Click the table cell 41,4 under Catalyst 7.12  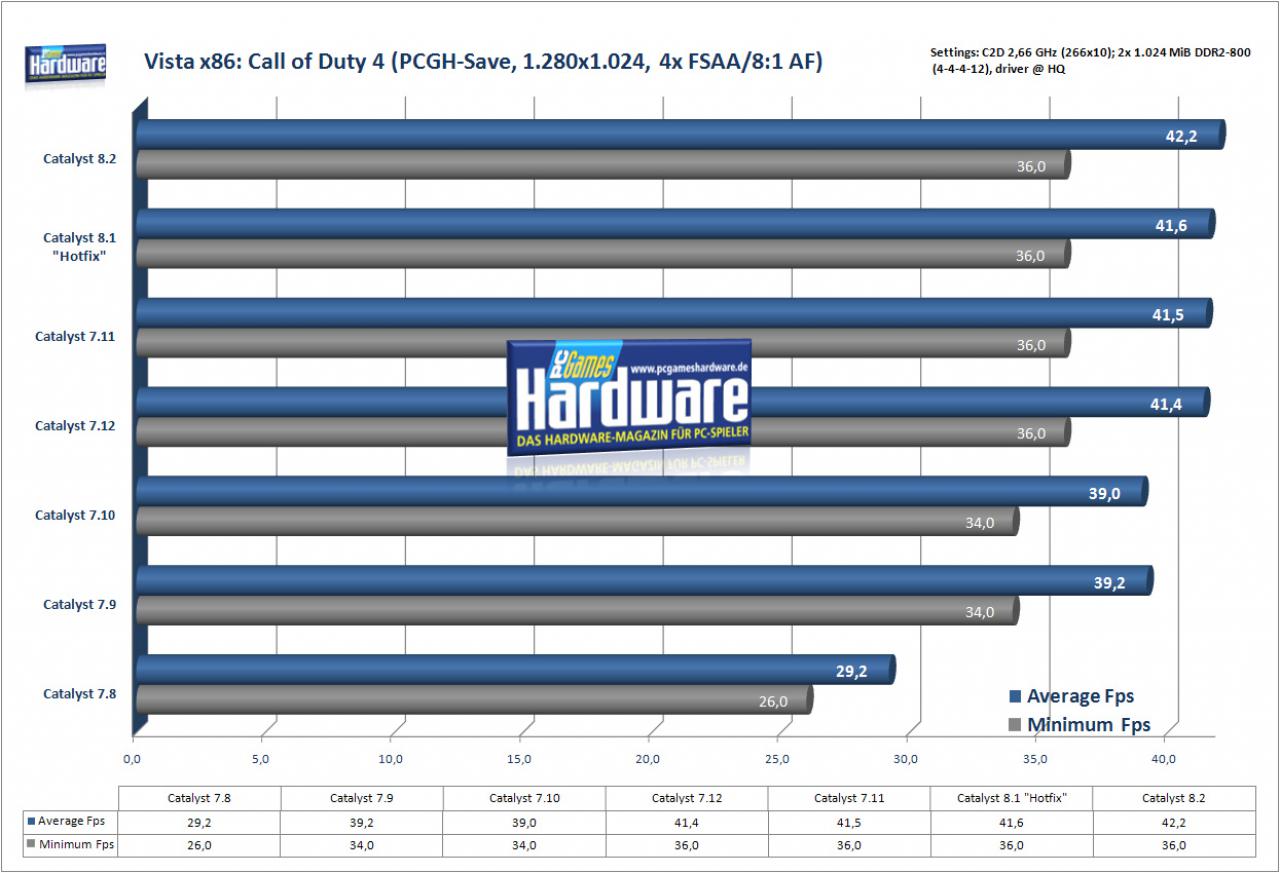coord(686,821)
